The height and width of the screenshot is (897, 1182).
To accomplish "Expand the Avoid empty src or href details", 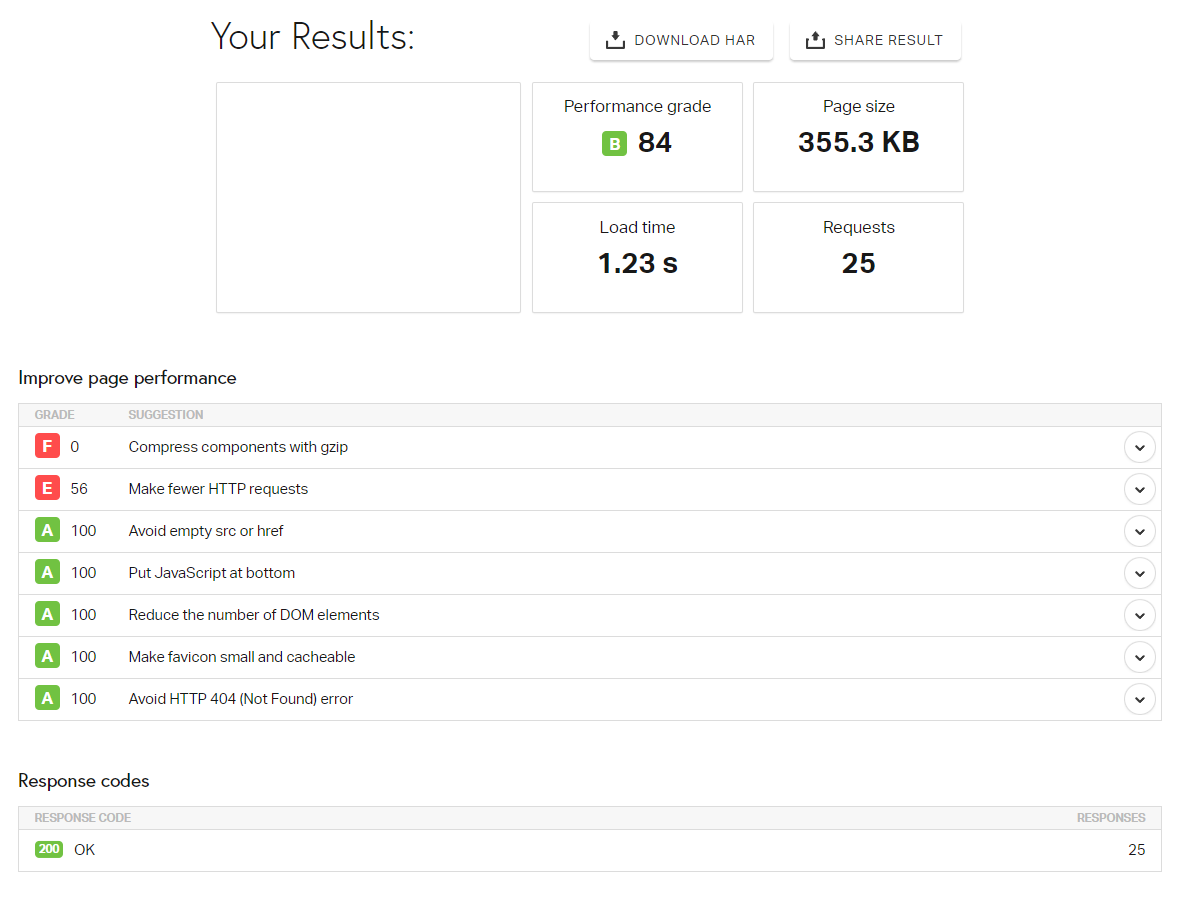I will pyautogui.click(x=1139, y=531).
